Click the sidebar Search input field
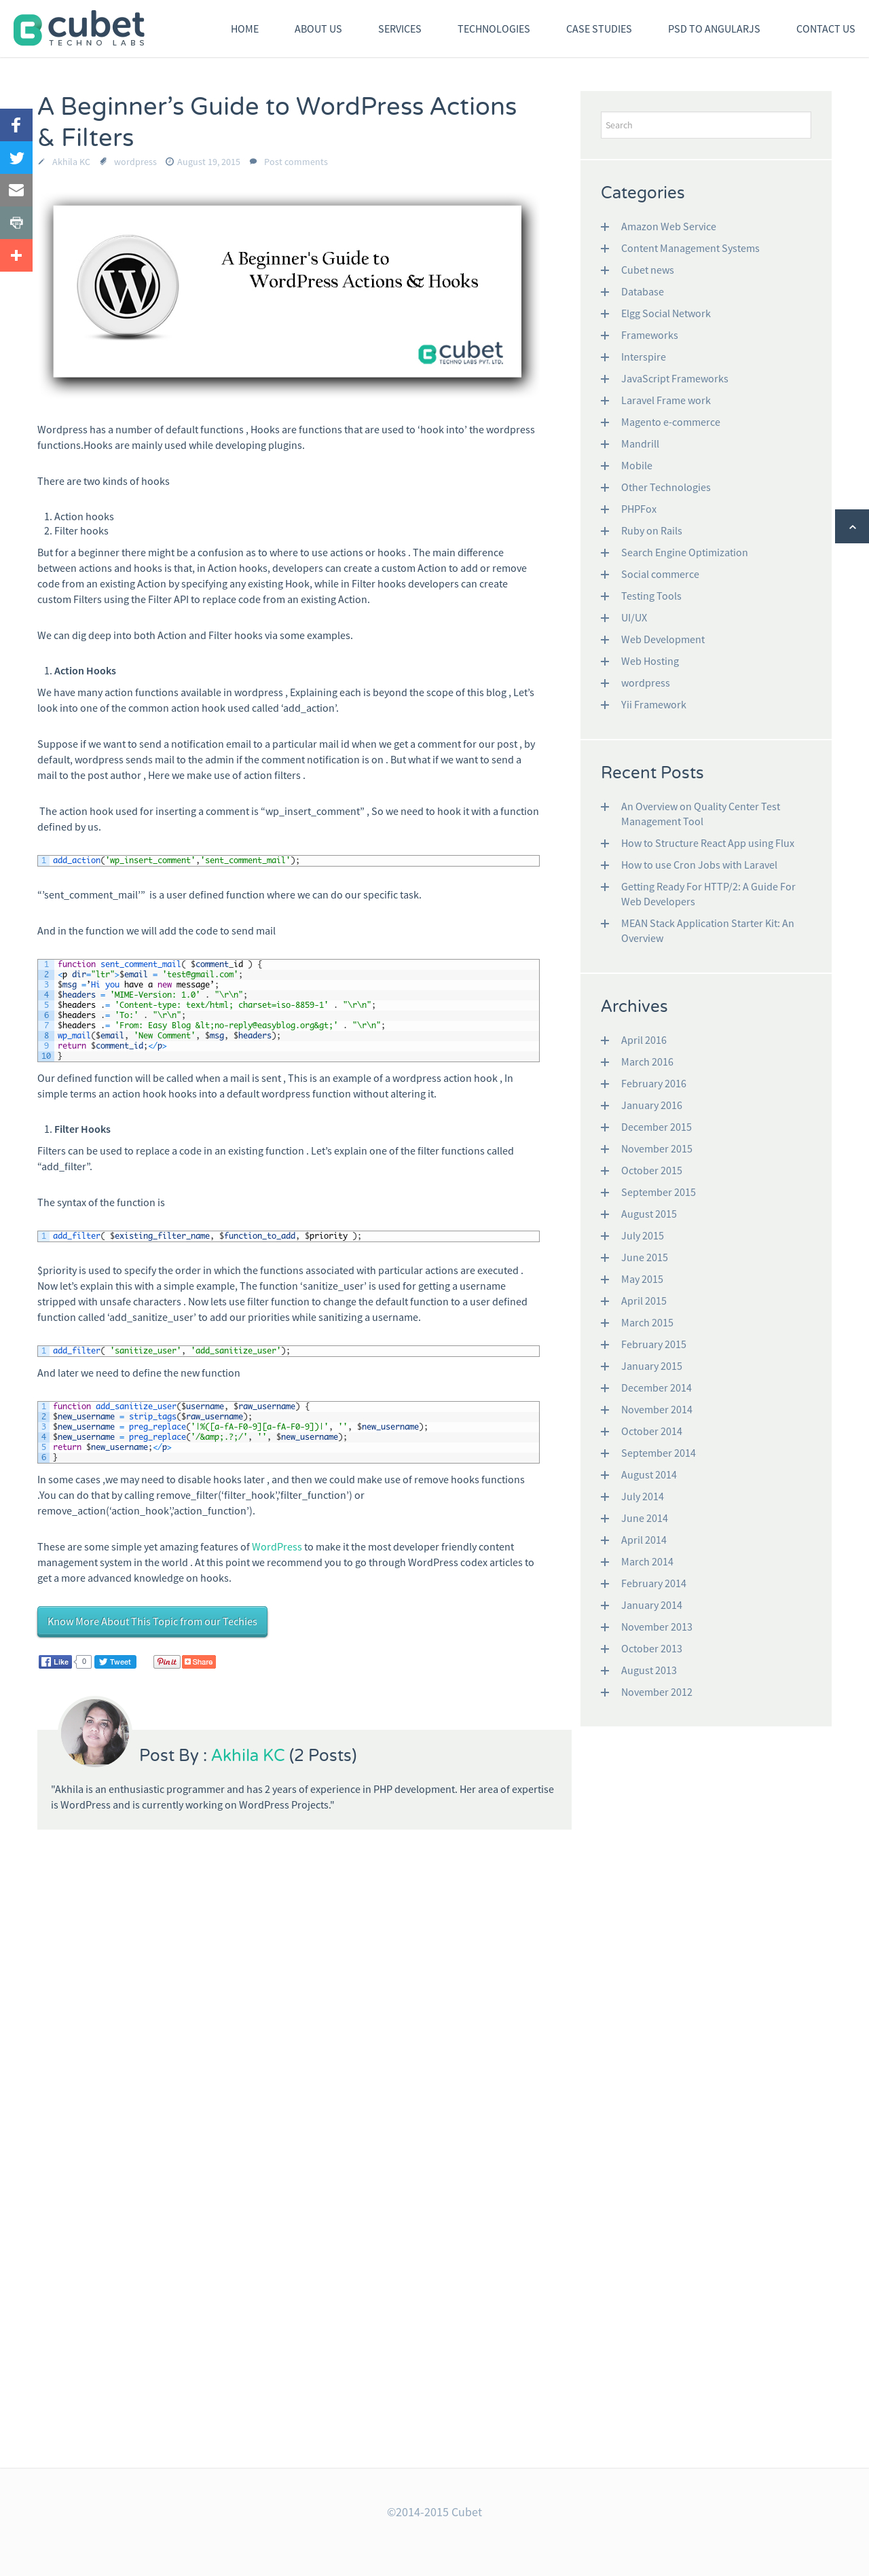 [x=705, y=125]
